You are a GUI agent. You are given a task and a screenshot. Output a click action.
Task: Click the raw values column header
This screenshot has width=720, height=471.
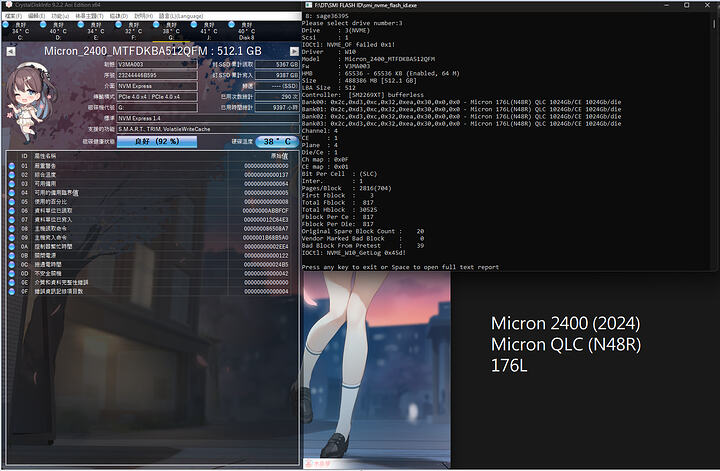(x=279, y=156)
